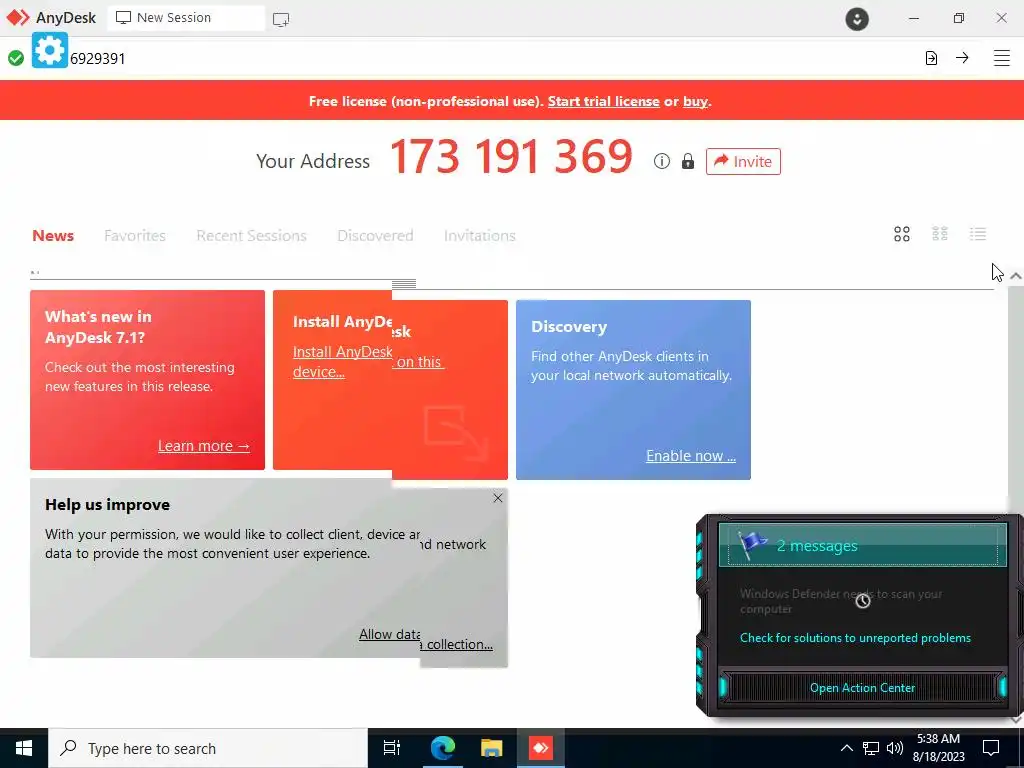Launch Microsoft Edge from the taskbar
This screenshot has width=1024, height=768.
click(442, 748)
